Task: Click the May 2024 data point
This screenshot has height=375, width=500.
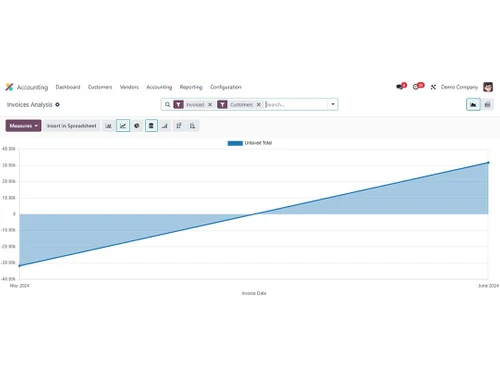Action: click(19, 266)
